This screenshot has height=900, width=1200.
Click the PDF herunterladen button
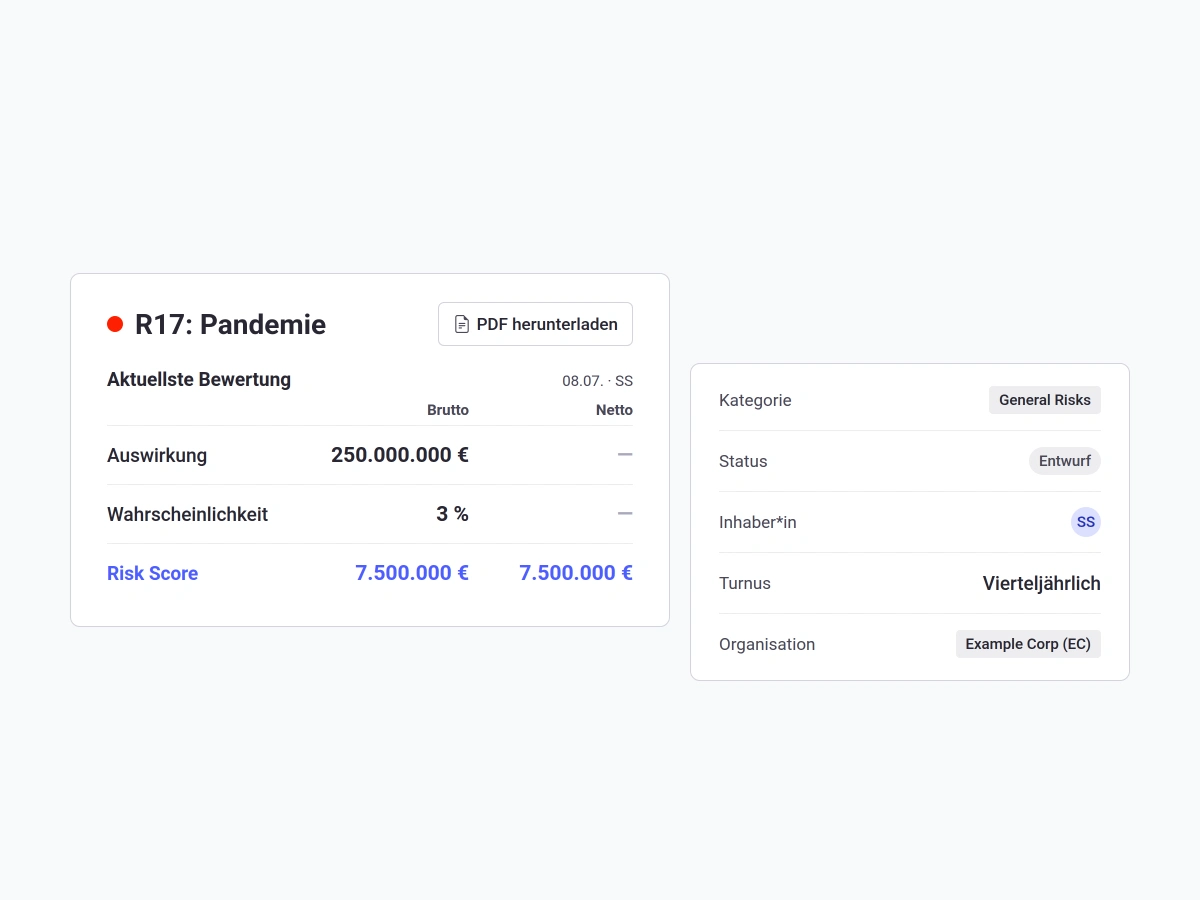tap(535, 324)
